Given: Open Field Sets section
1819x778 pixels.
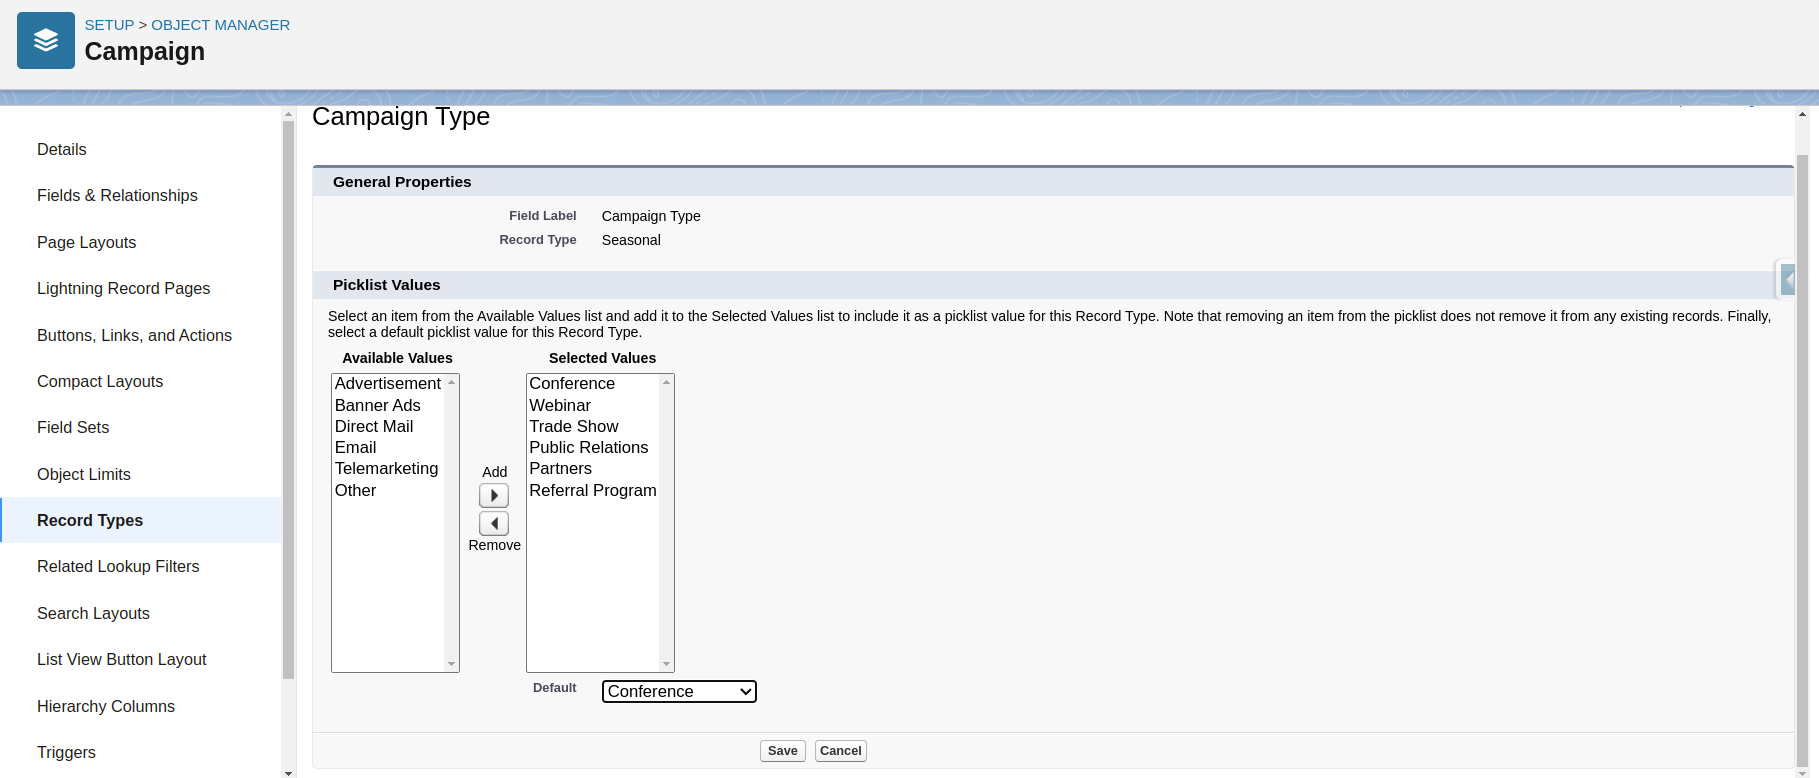Looking at the screenshot, I should [73, 427].
